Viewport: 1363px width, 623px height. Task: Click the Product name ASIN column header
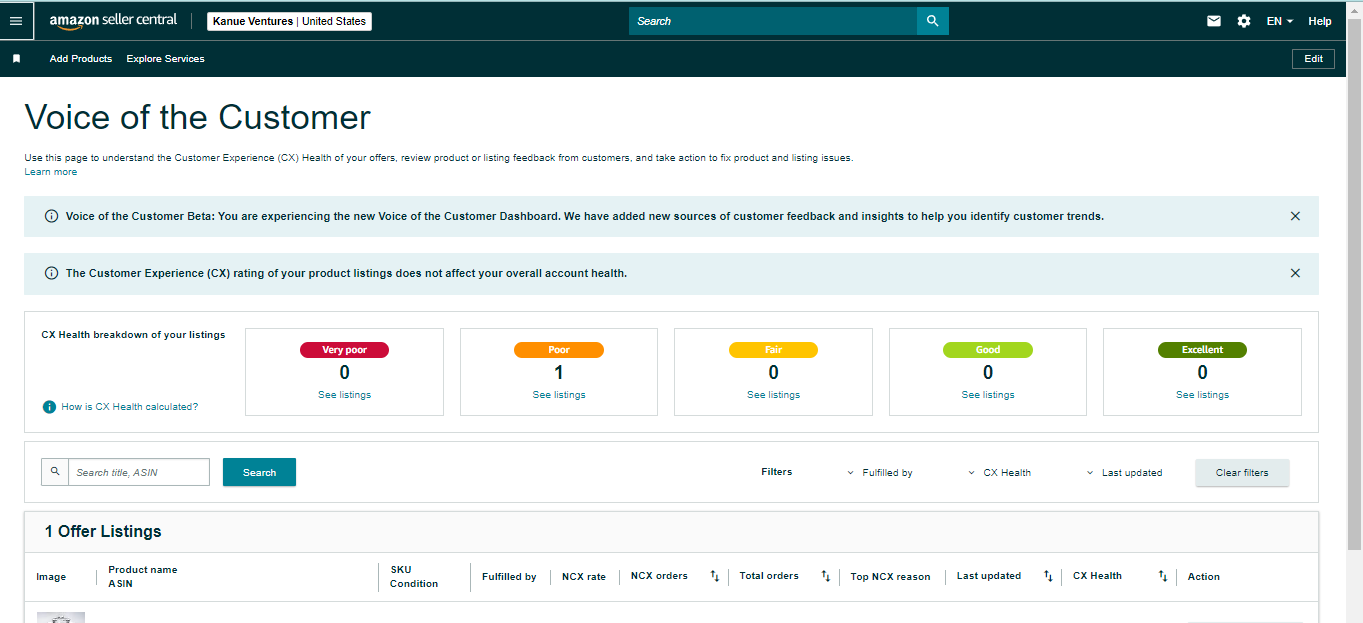(x=143, y=576)
